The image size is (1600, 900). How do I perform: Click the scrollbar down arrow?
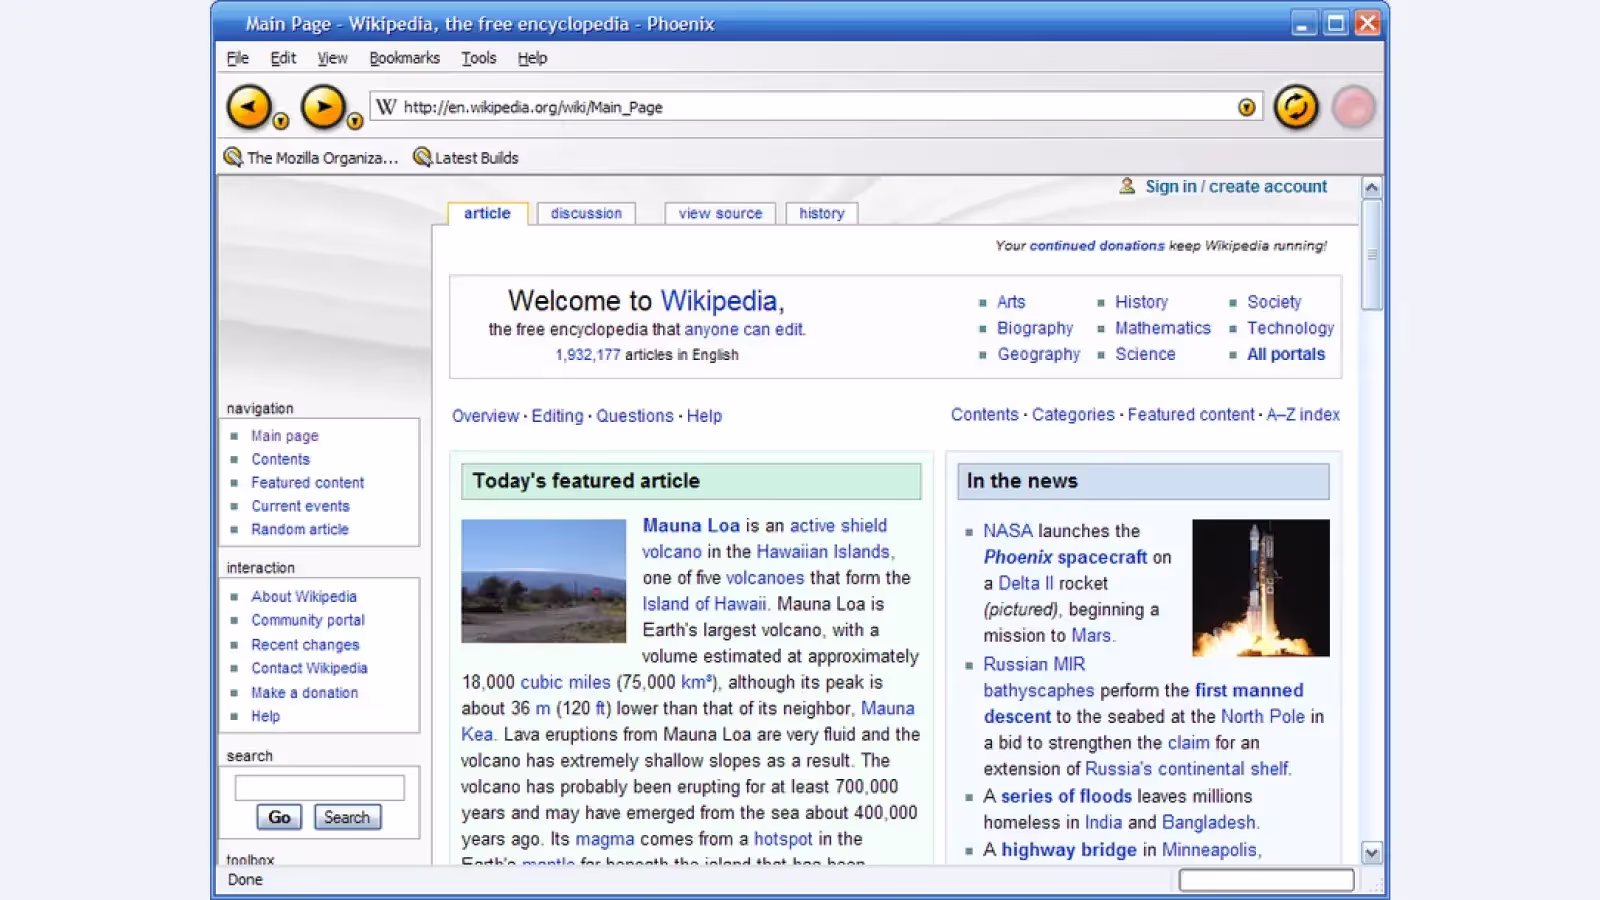pos(1371,853)
